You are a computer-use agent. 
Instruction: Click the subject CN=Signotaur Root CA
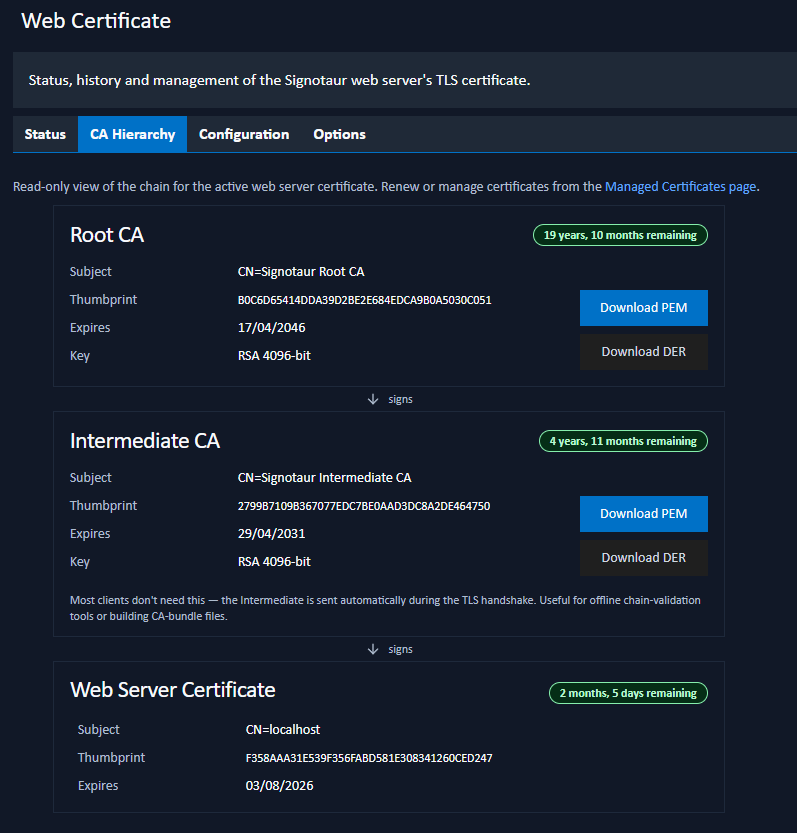point(301,271)
